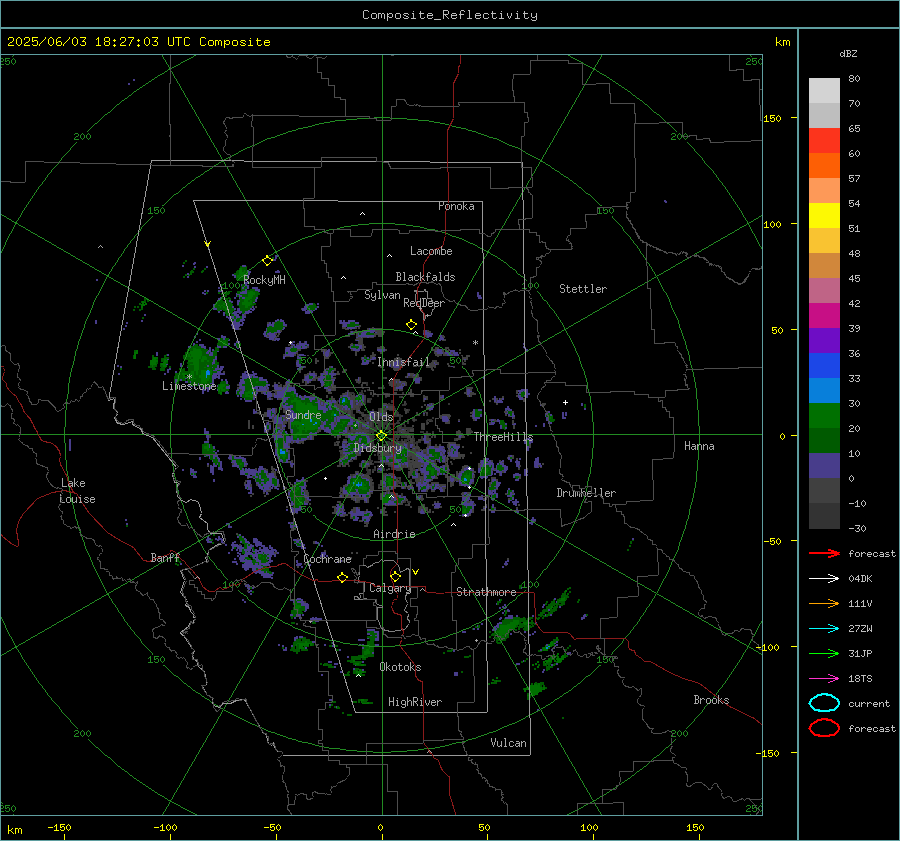Click the Blackfalds city label
The width and height of the screenshot is (900, 841).
point(425,277)
